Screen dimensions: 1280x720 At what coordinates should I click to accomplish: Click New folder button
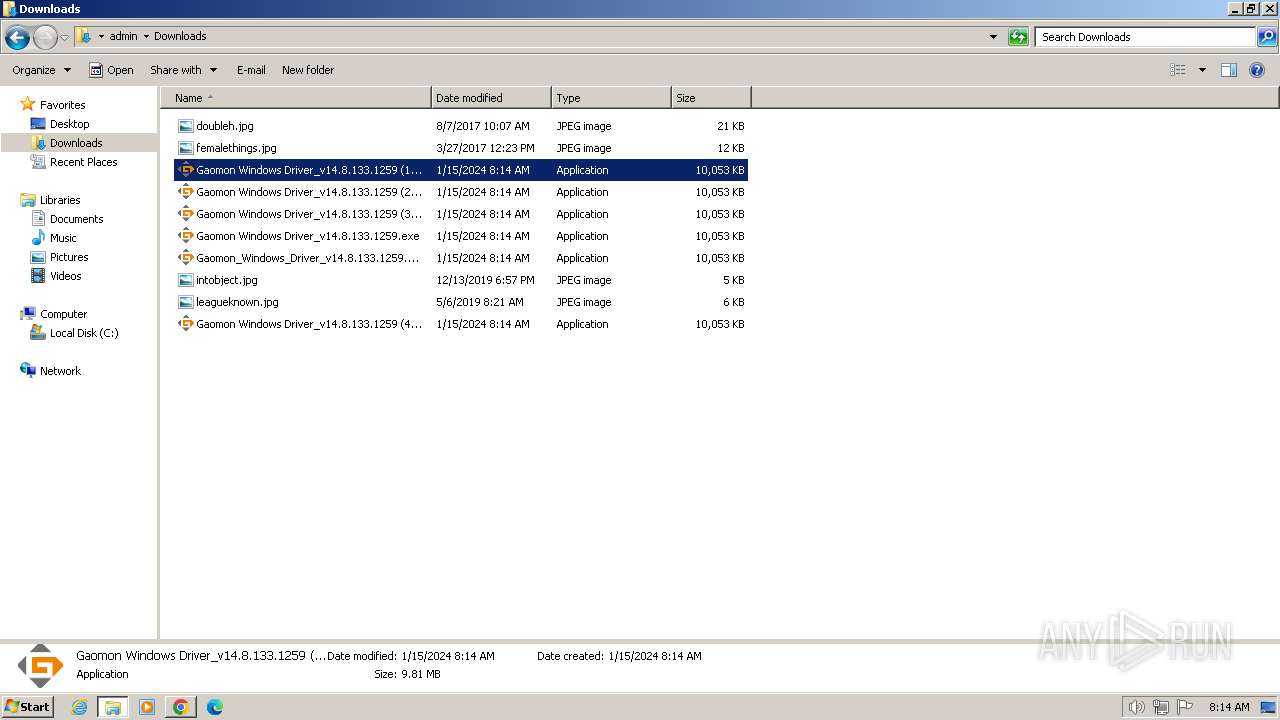point(308,70)
